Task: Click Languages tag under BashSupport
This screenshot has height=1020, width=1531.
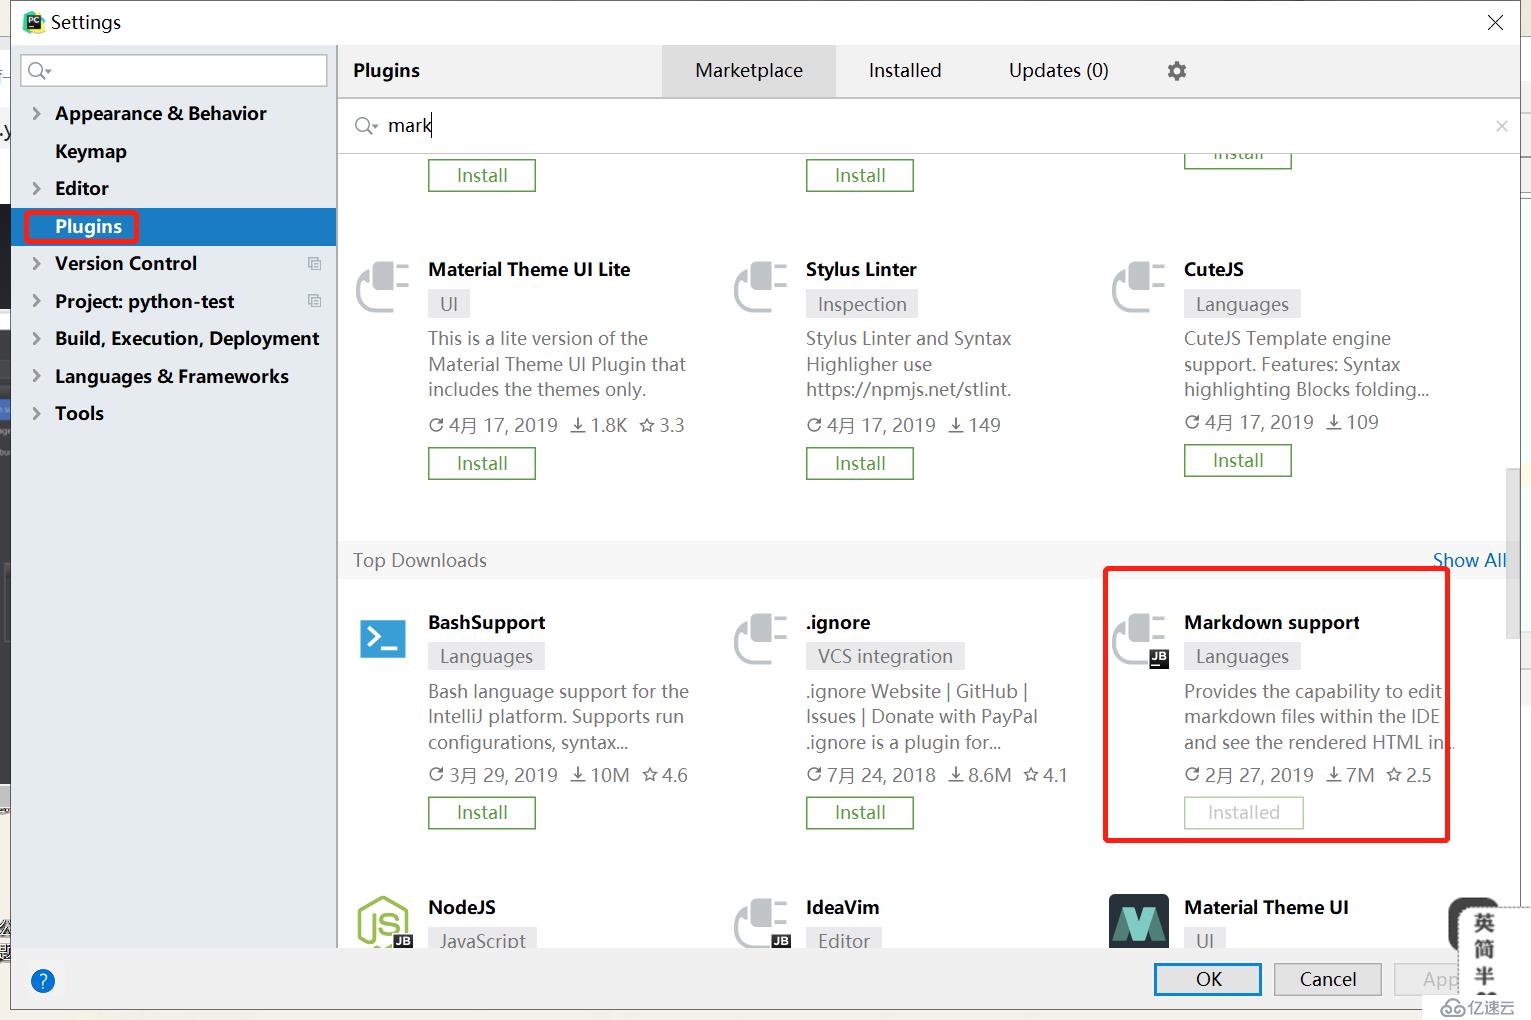Action: coord(486,657)
